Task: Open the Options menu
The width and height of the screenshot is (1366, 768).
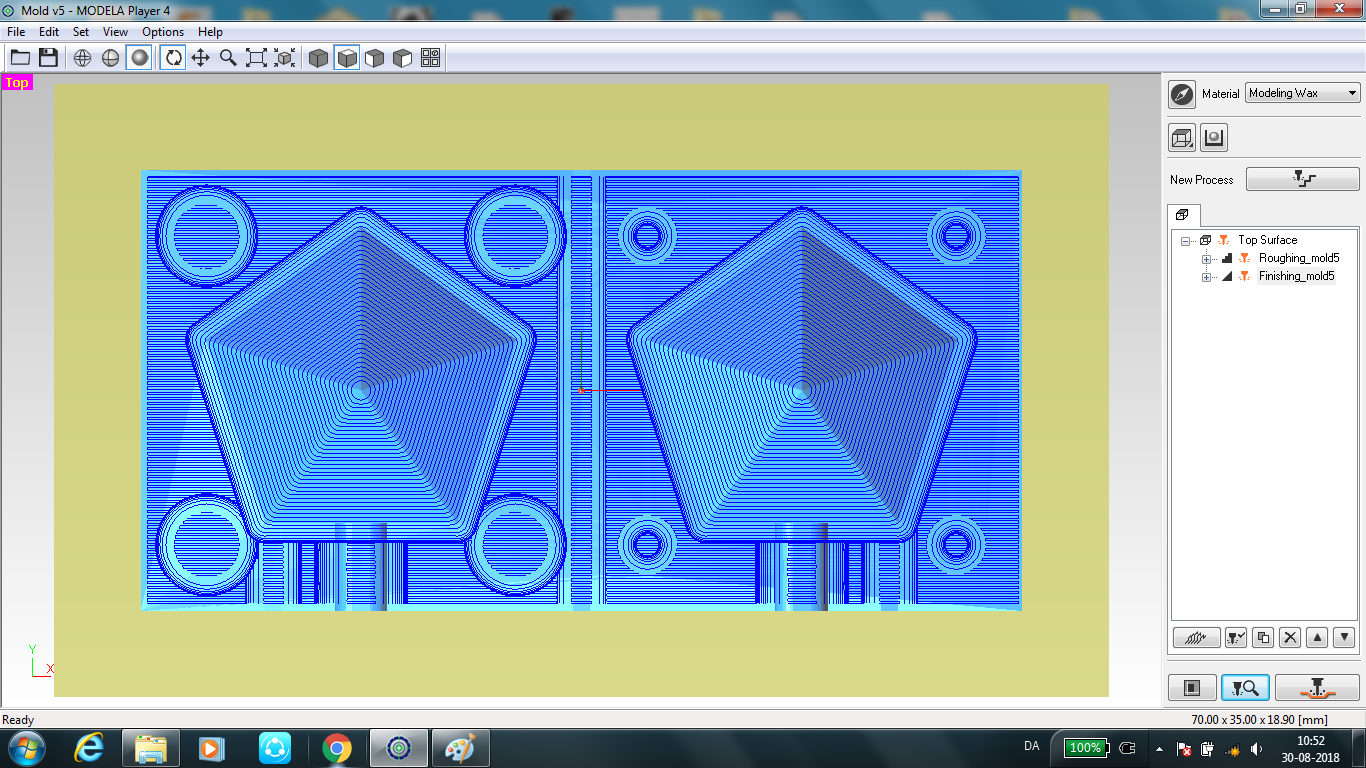Action: (x=163, y=32)
